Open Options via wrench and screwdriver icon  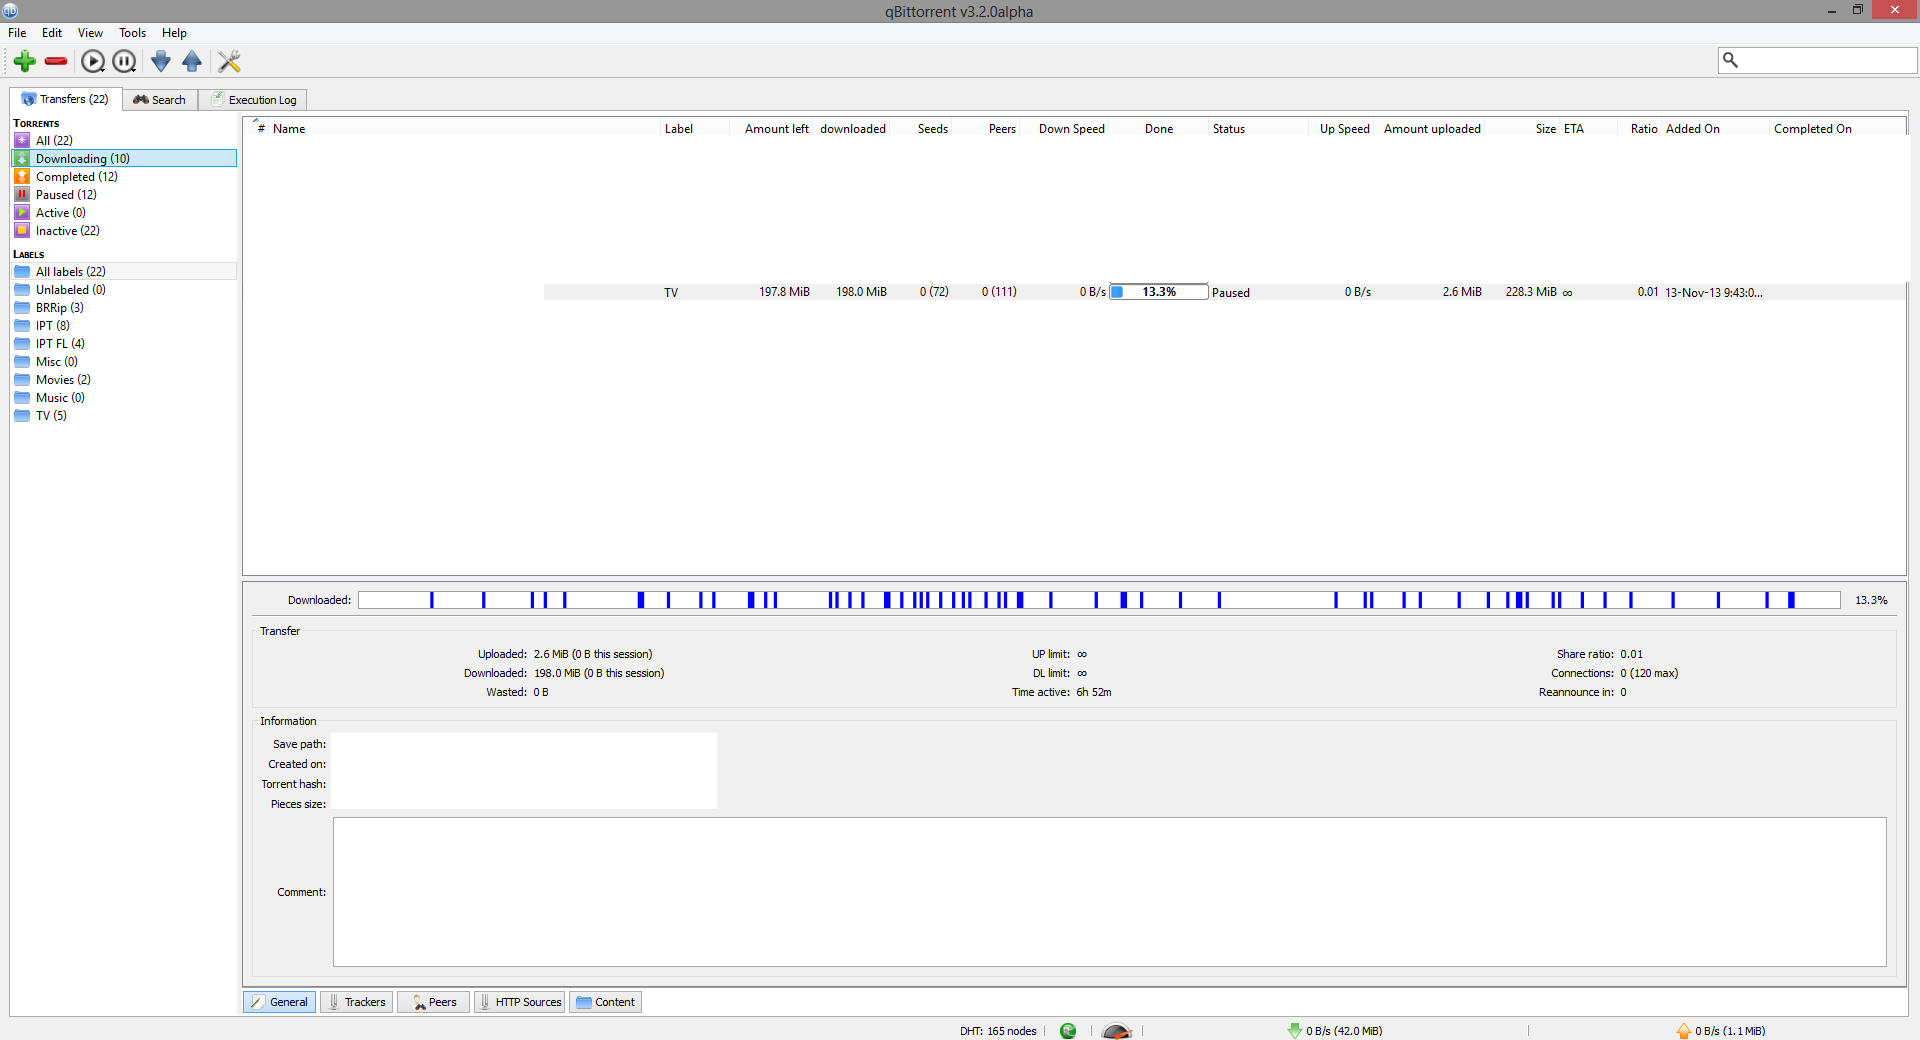[x=229, y=61]
